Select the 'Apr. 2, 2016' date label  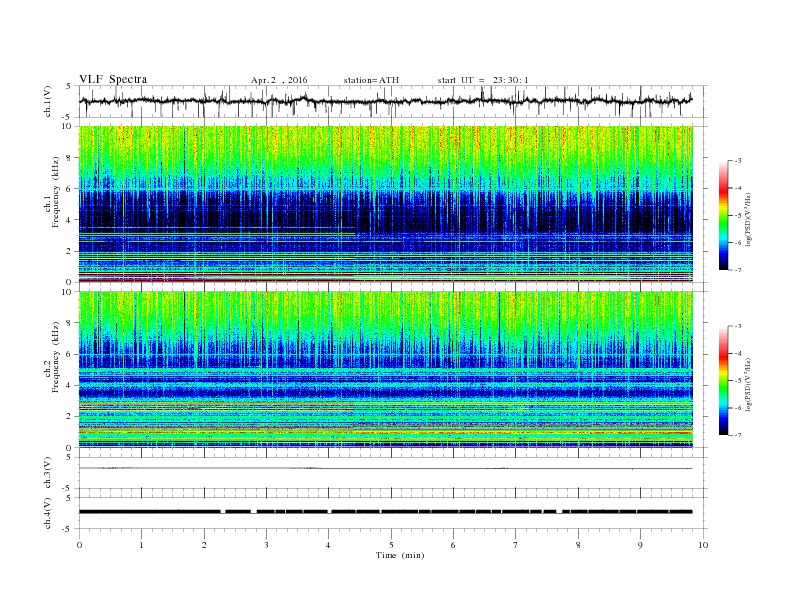pyautogui.click(x=279, y=80)
